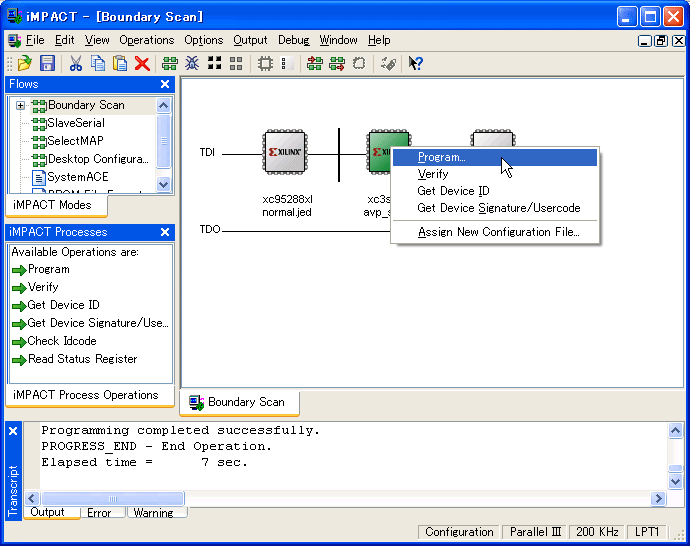This screenshot has height=546, width=690.
Task: Close the Transcript panel with X
Action: tap(13, 431)
